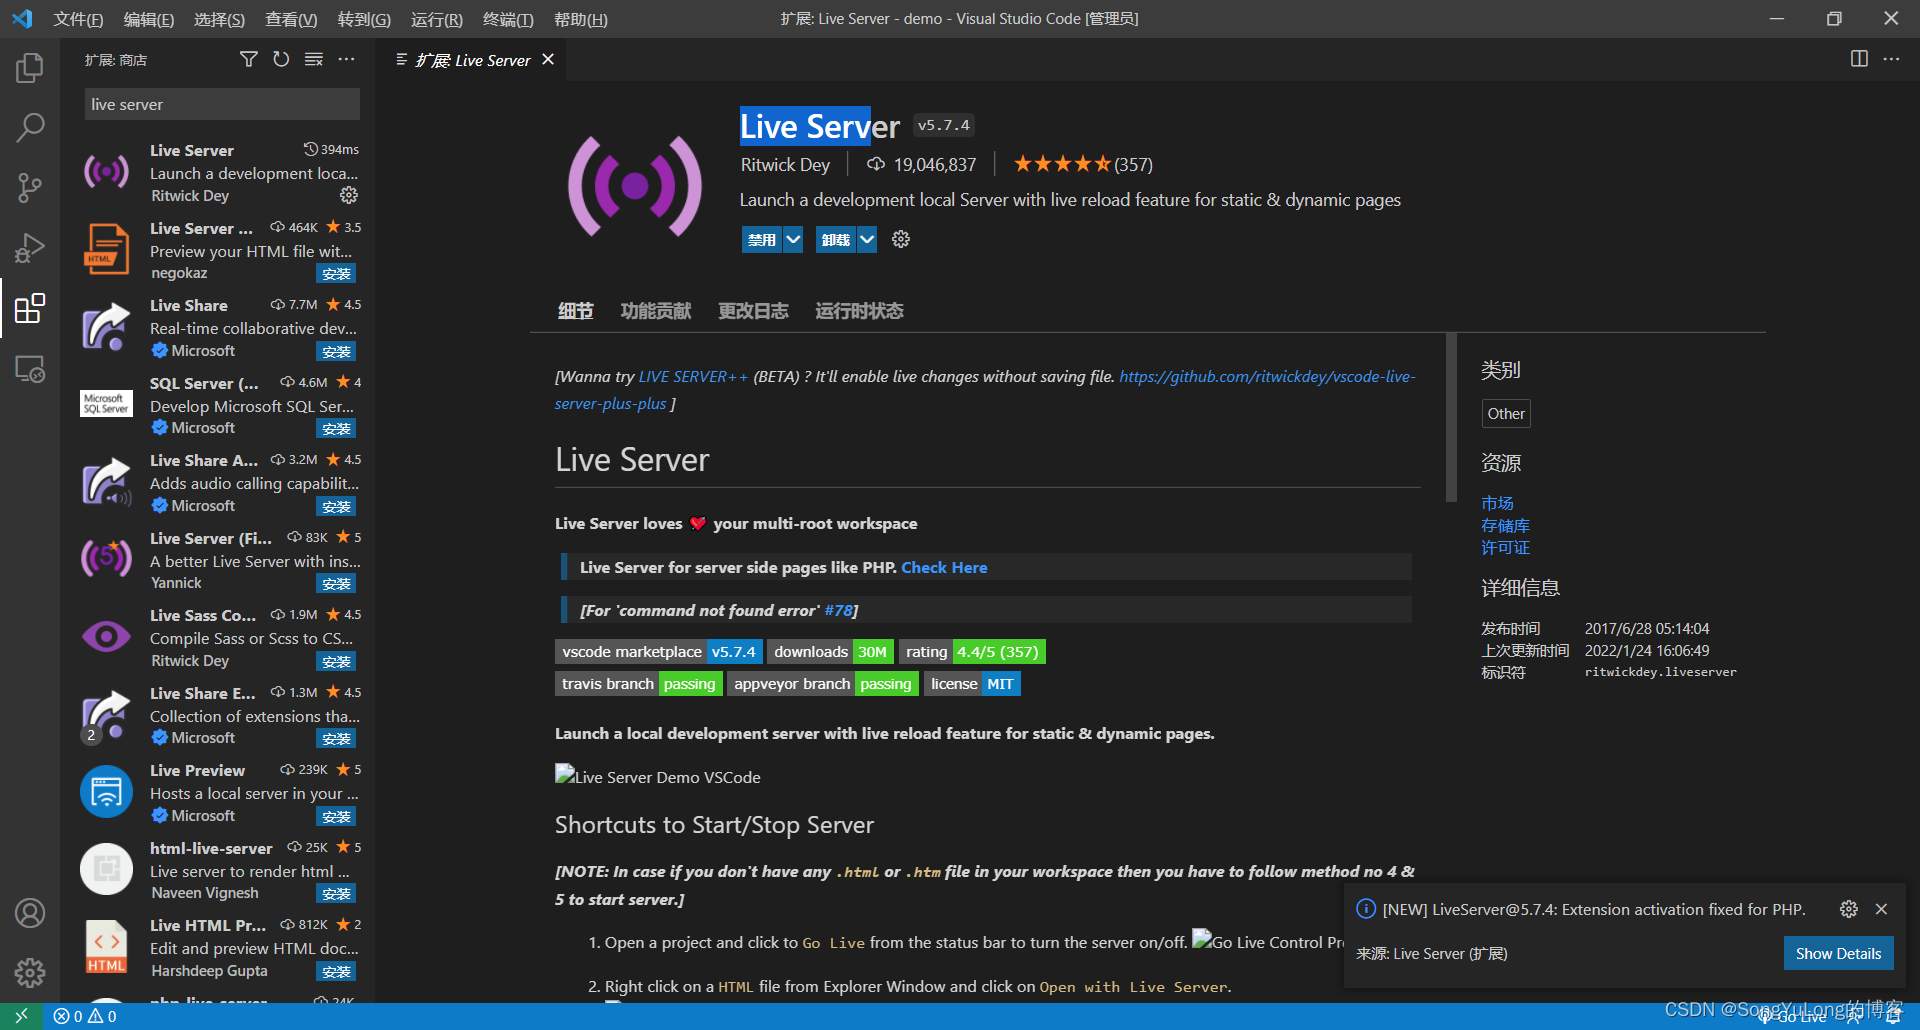Install the Live Share Extension Pack

click(x=336, y=738)
